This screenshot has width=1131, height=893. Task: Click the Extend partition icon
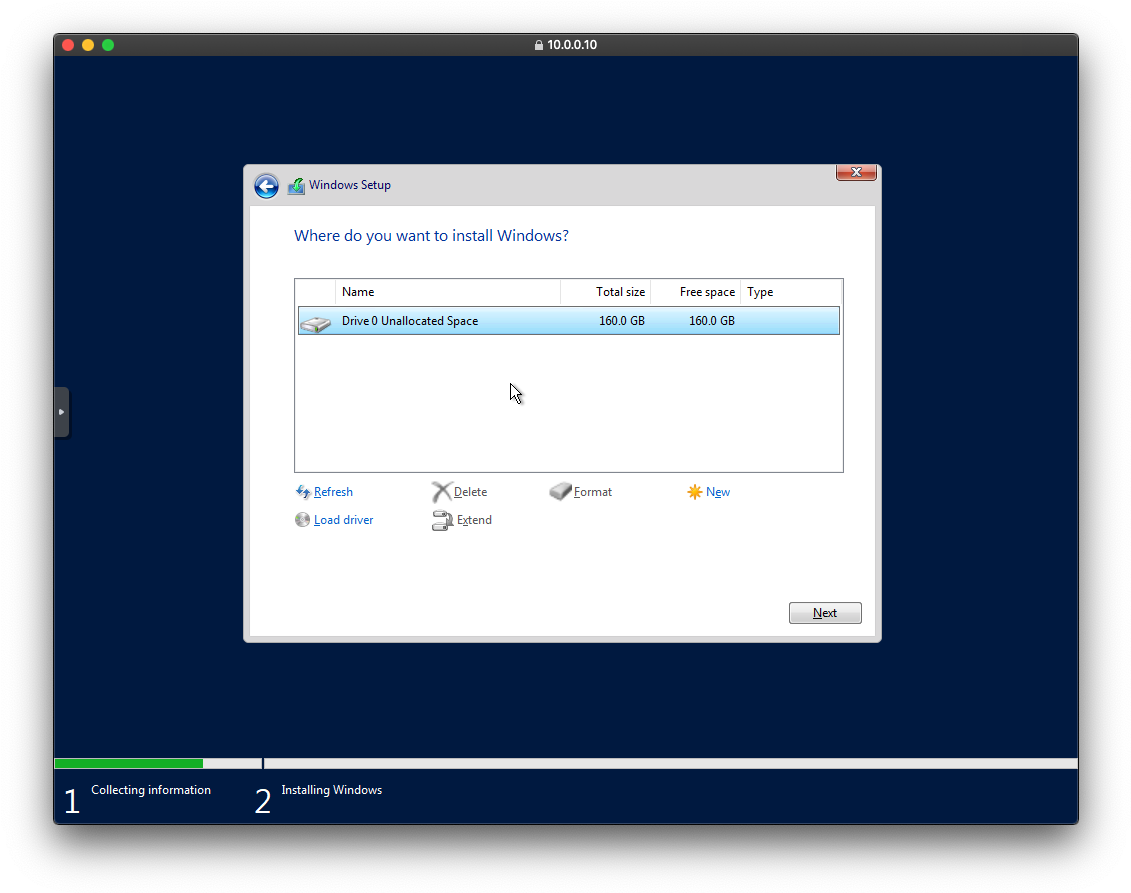click(442, 520)
